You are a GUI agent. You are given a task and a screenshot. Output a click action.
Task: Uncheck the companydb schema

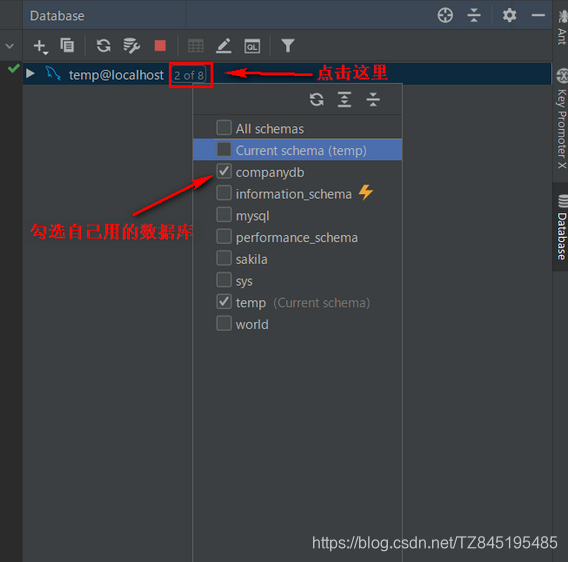(x=224, y=171)
